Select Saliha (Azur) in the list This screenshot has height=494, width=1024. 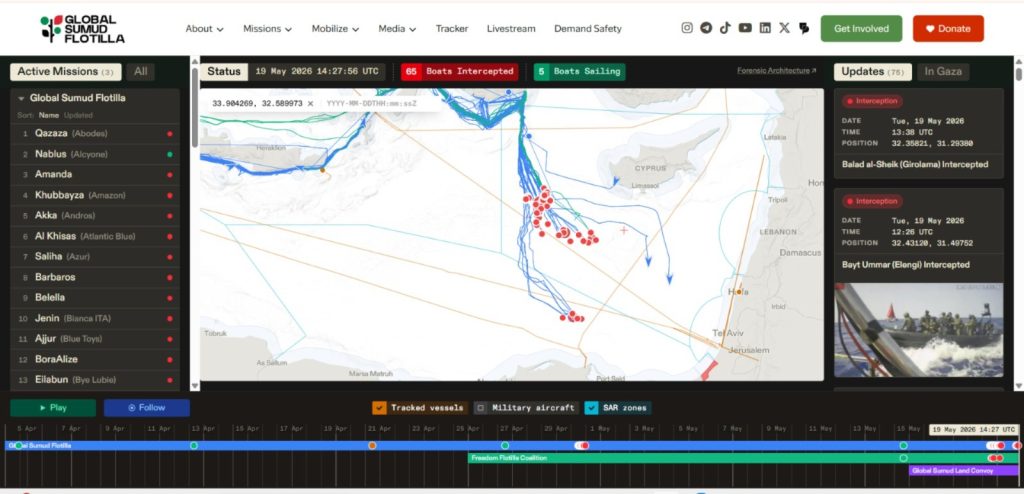coord(95,257)
